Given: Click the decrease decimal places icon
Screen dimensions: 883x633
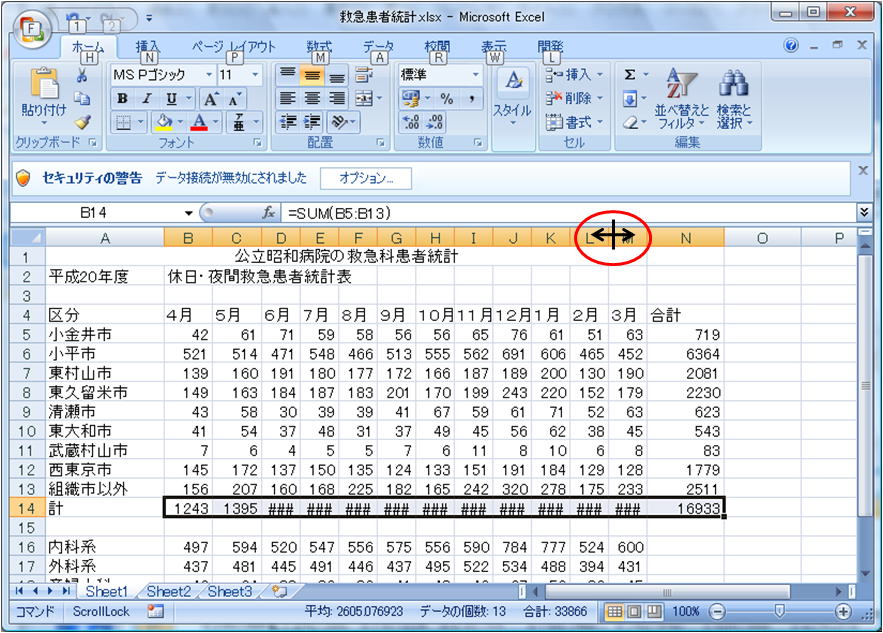Looking at the screenshot, I should [435, 122].
